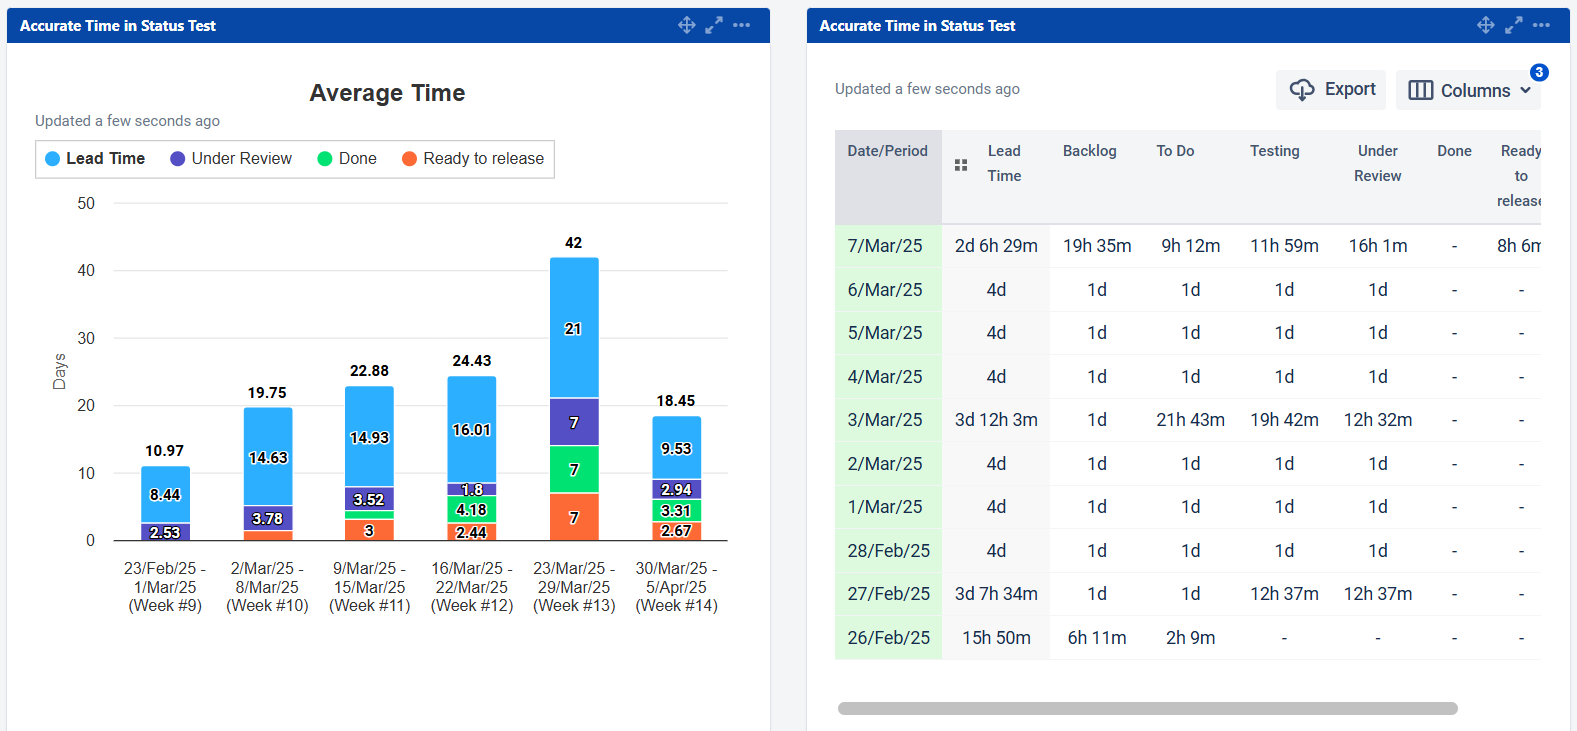This screenshot has width=1577, height=731.
Task: Toggle Under Review series in legend
Action: click(x=231, y=159)
